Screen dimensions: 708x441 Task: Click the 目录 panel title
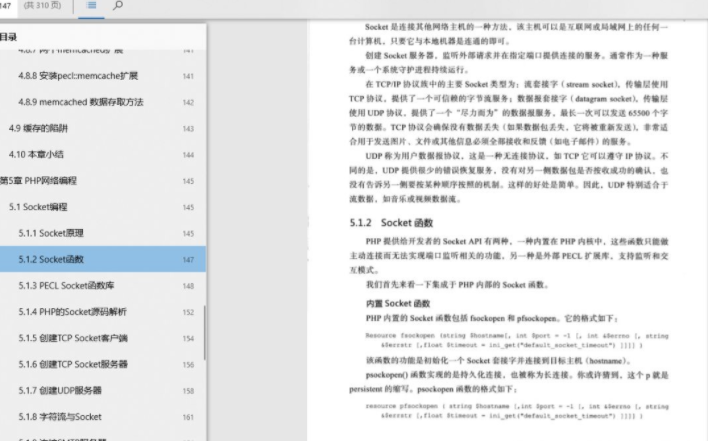(8, 37)
